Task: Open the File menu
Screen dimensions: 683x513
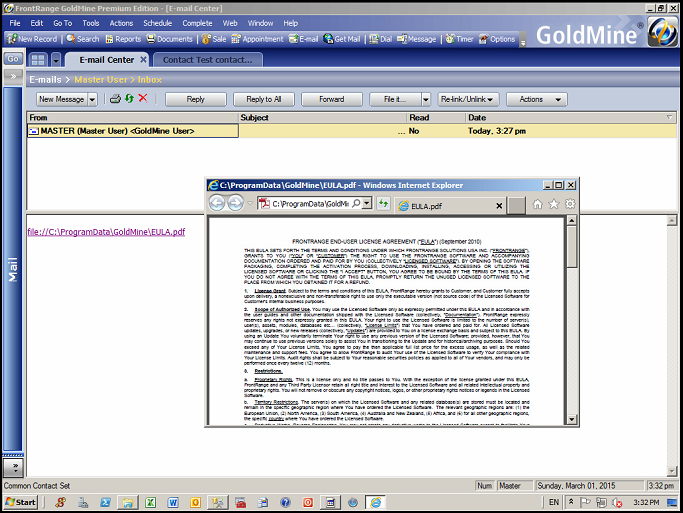Action: click(x=15, y=23)
